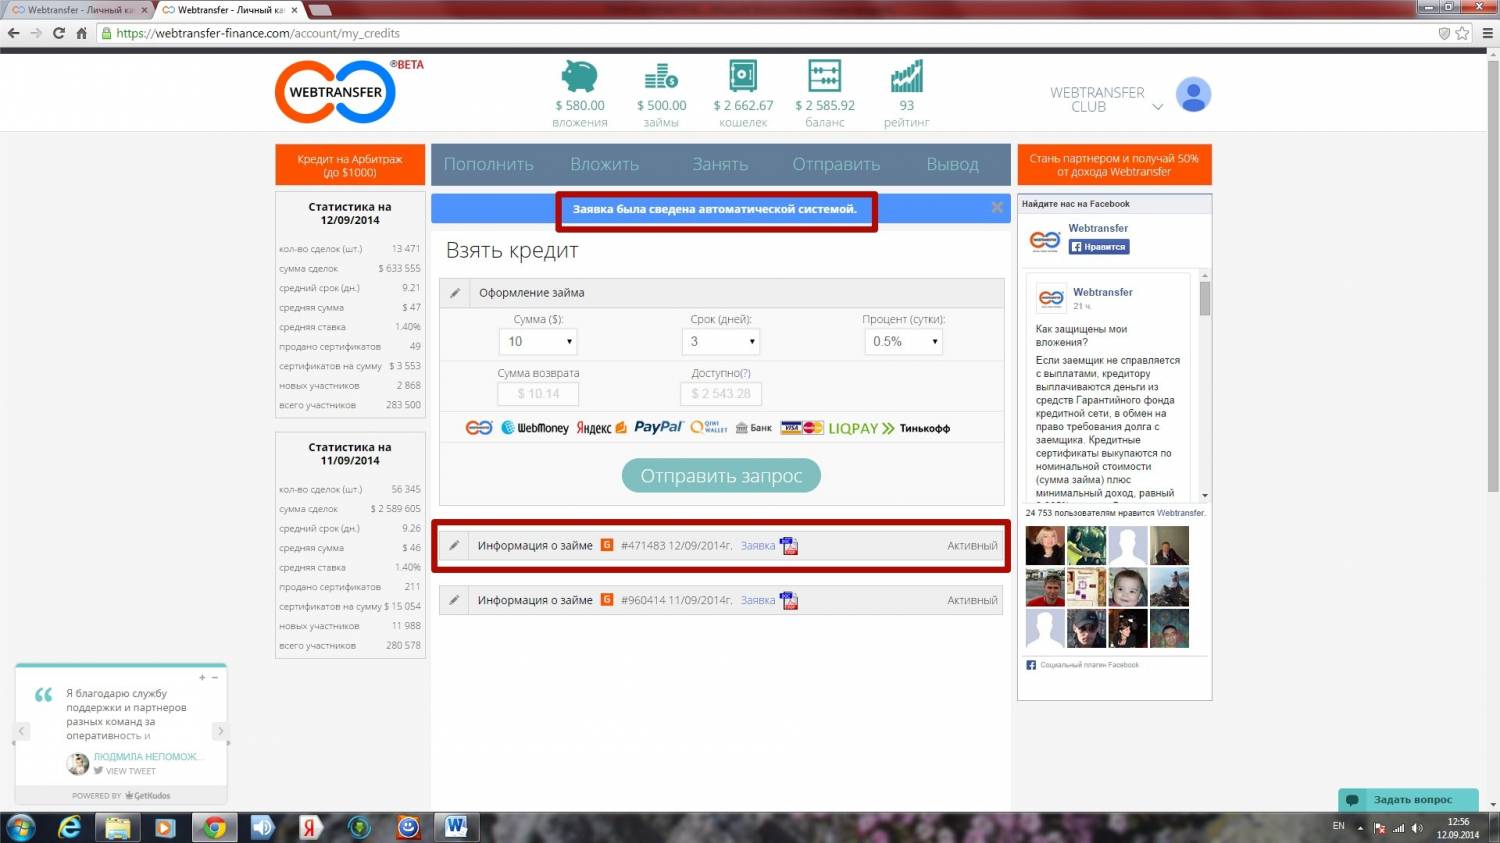Show next testimonial with right arrow
1500x843 pixels.
point(221,731)
